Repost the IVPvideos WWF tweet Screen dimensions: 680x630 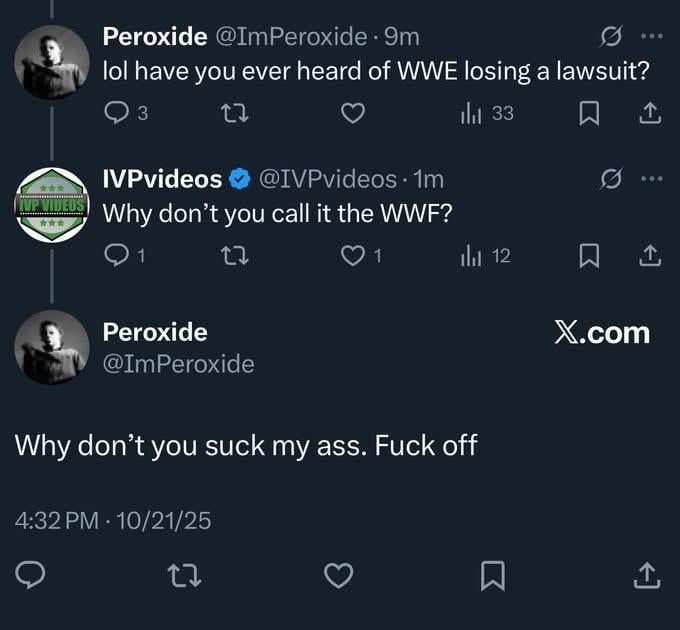click(234, 256)
